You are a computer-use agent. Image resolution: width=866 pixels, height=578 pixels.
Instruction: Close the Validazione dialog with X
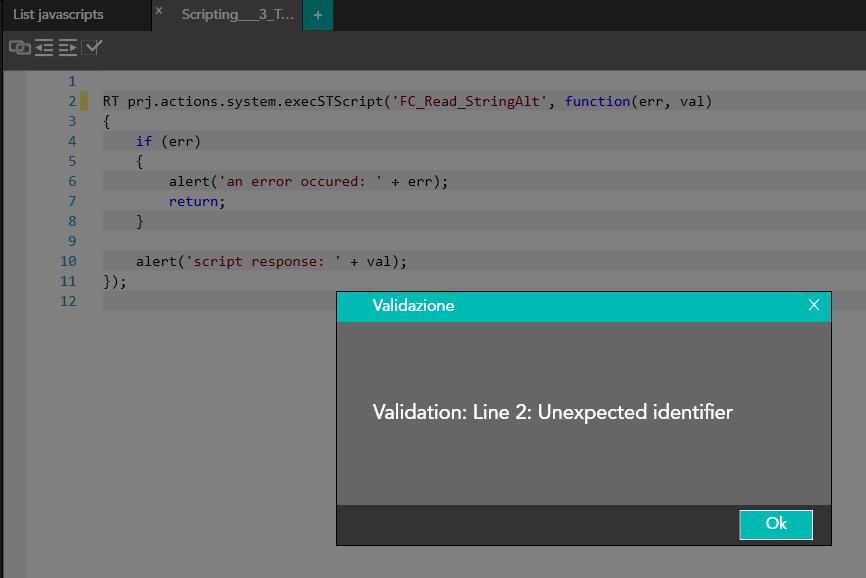(814, 305)
